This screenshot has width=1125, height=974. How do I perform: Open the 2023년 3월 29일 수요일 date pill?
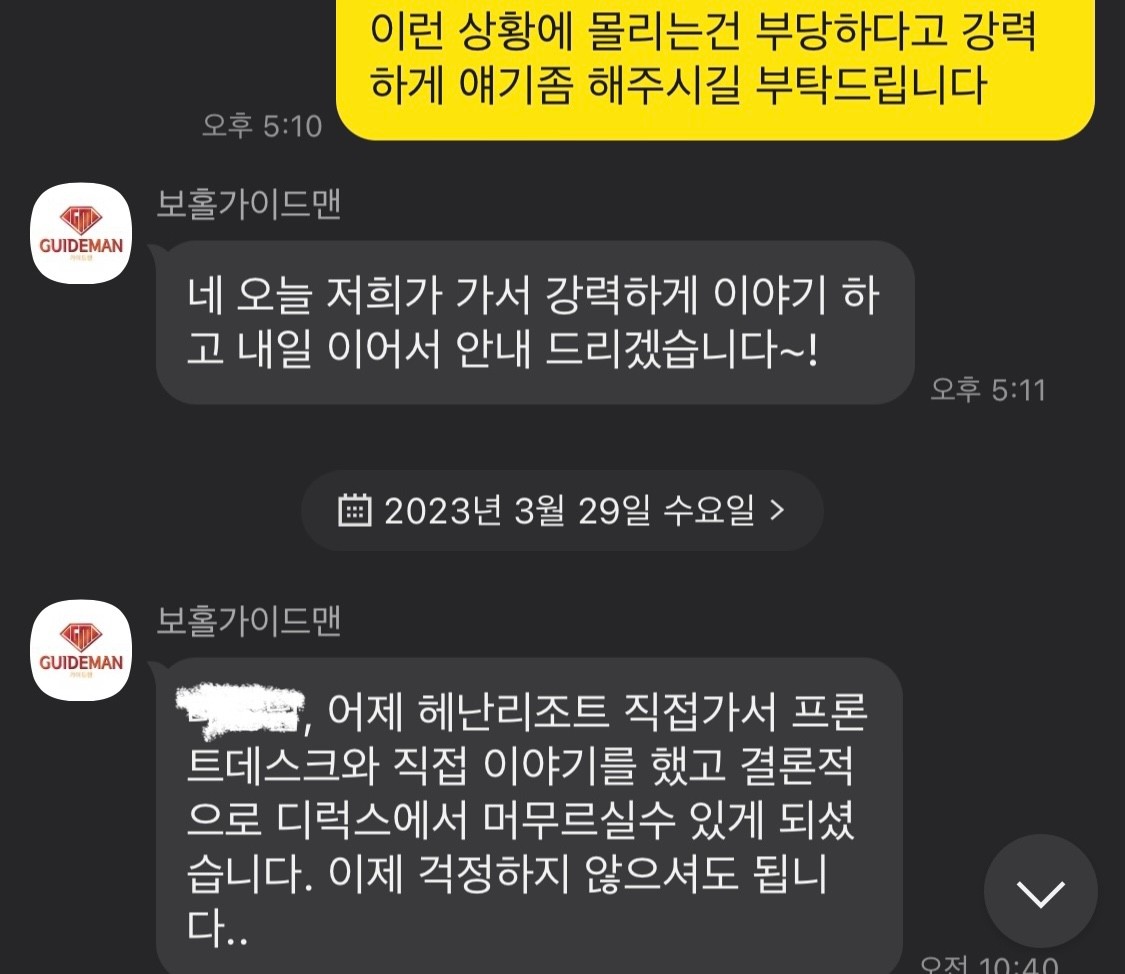[562, 510]
